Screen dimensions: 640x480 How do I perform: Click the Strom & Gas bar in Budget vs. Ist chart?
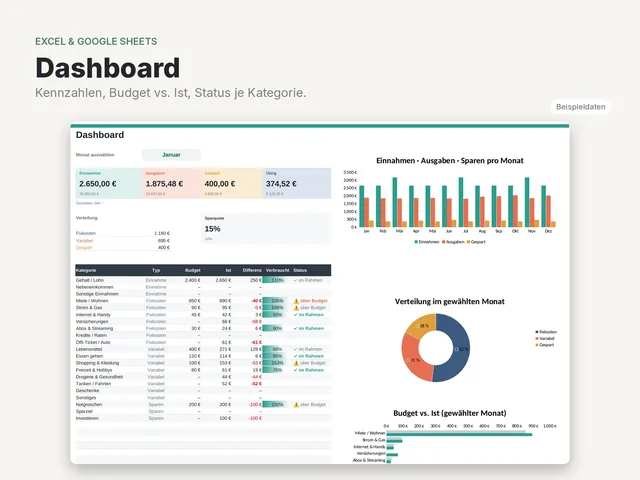(x=394, y=440)
